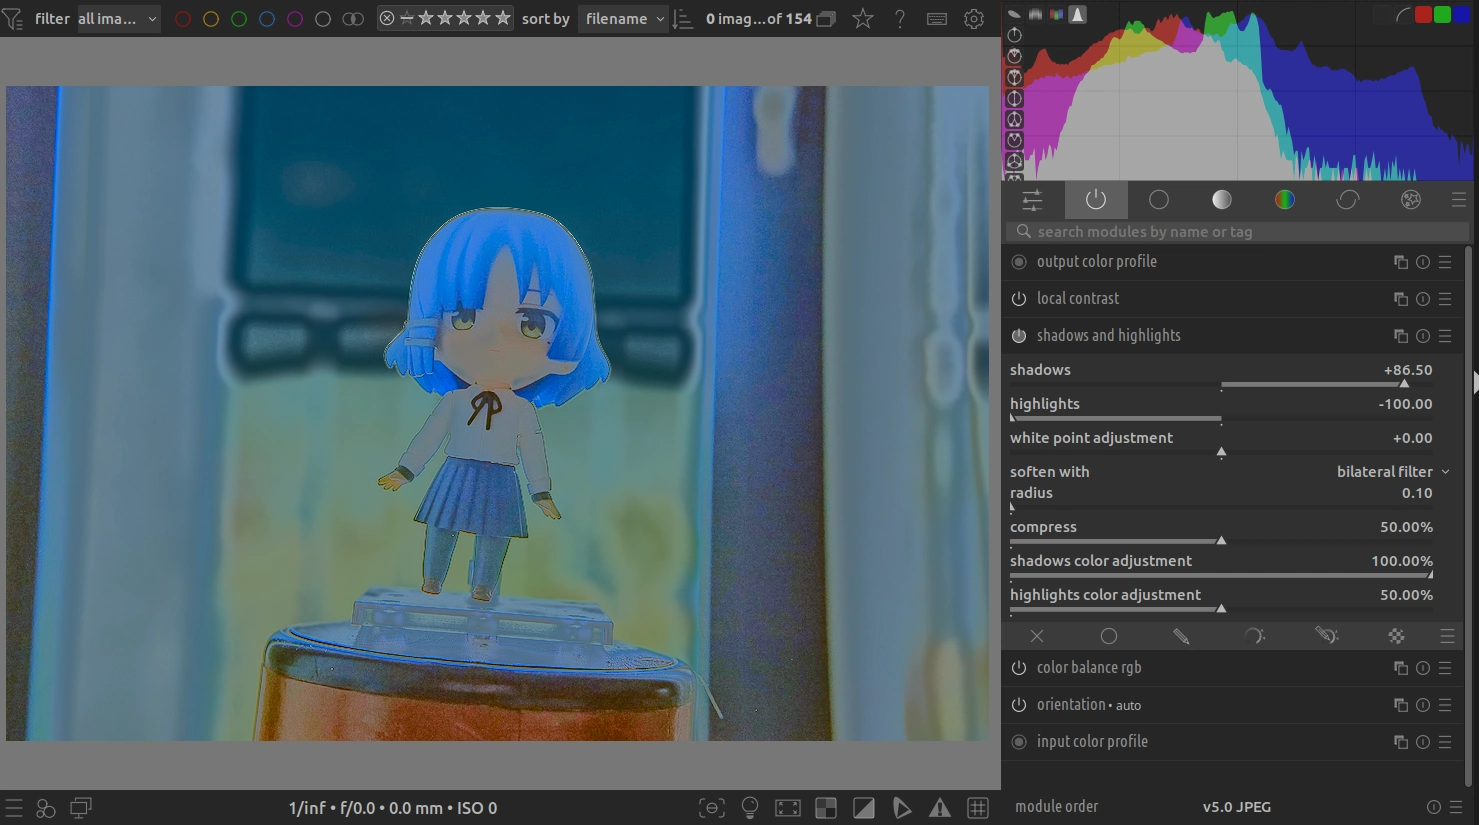
Task: Collapse the shadows and highlights module
Action: (x=1109, y=336)
